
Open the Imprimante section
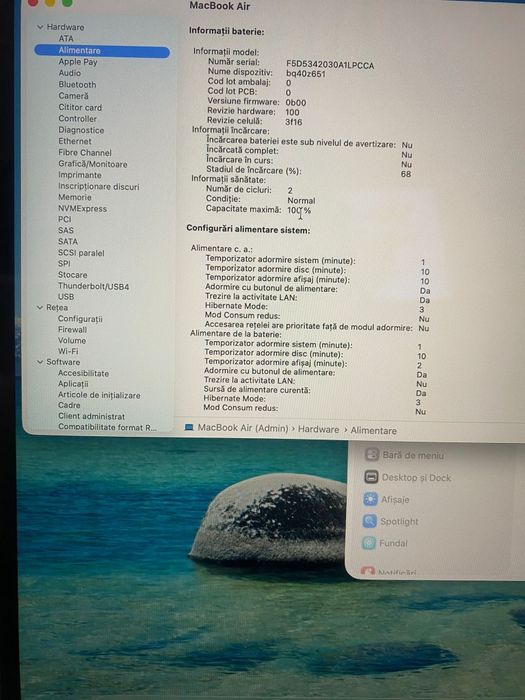coord(80,175)
